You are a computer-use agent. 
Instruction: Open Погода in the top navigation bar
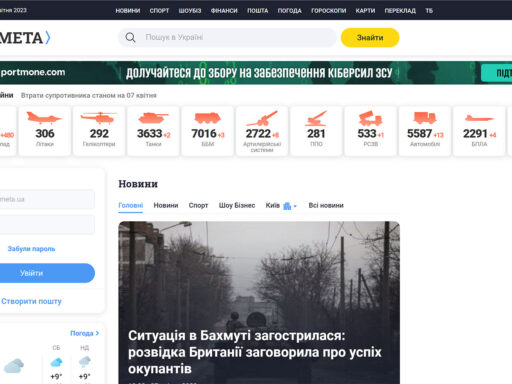point(290,11)
